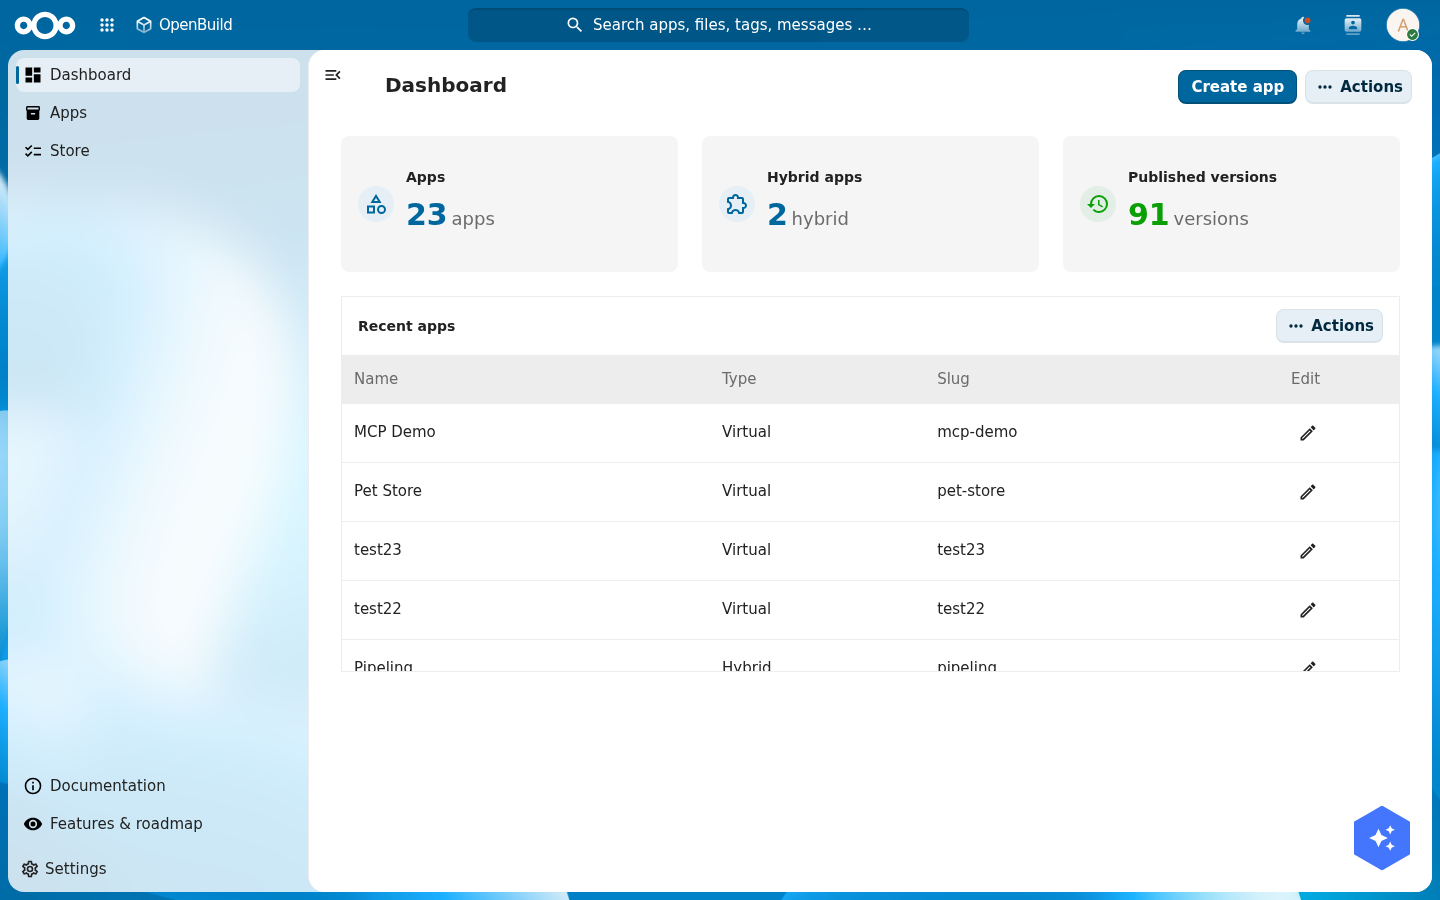
Task: Click the 91 versions count
Action: tap(1188, 215)
